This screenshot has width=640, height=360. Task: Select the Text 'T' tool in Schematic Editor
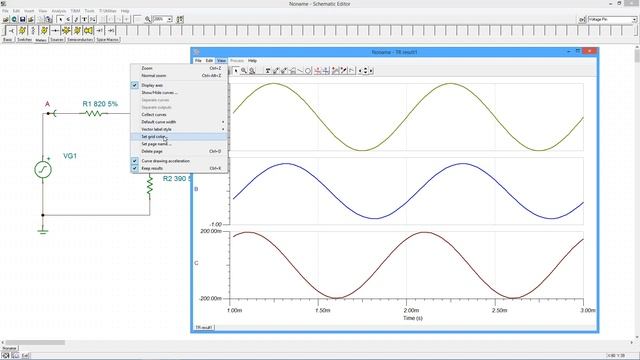pyautogui.click(x=84, y=19)
